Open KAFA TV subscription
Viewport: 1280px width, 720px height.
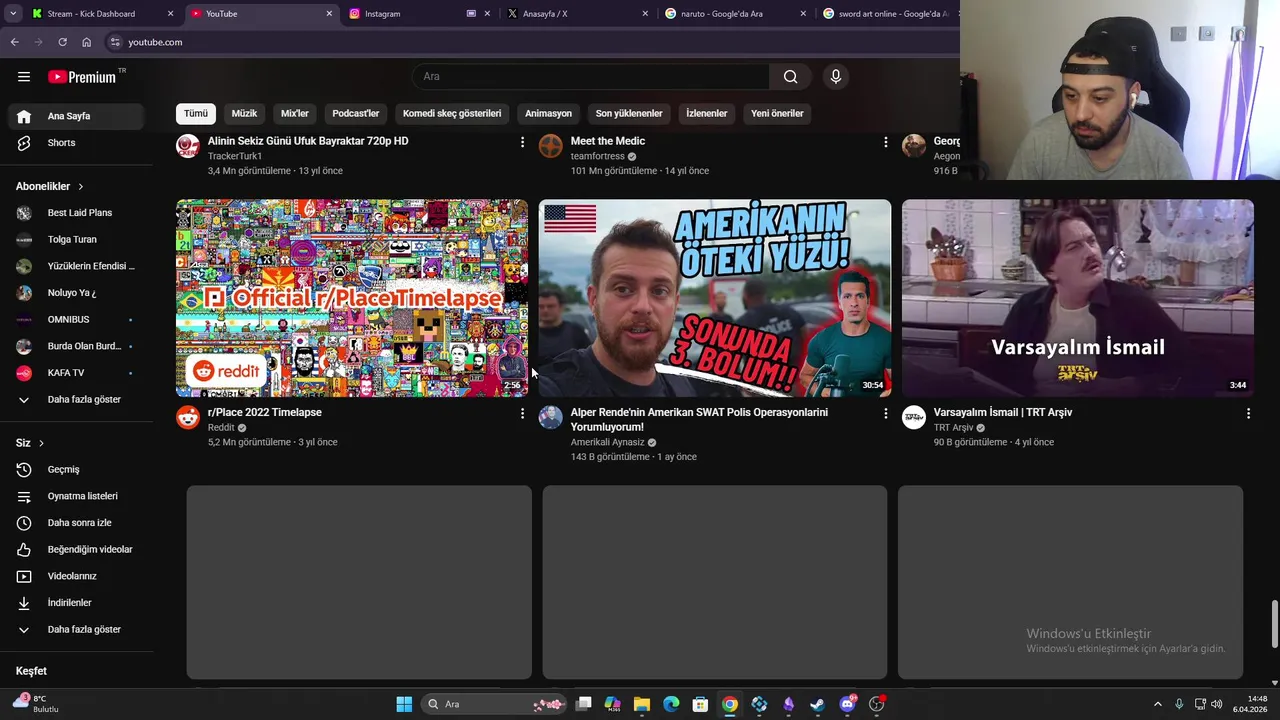77,373
